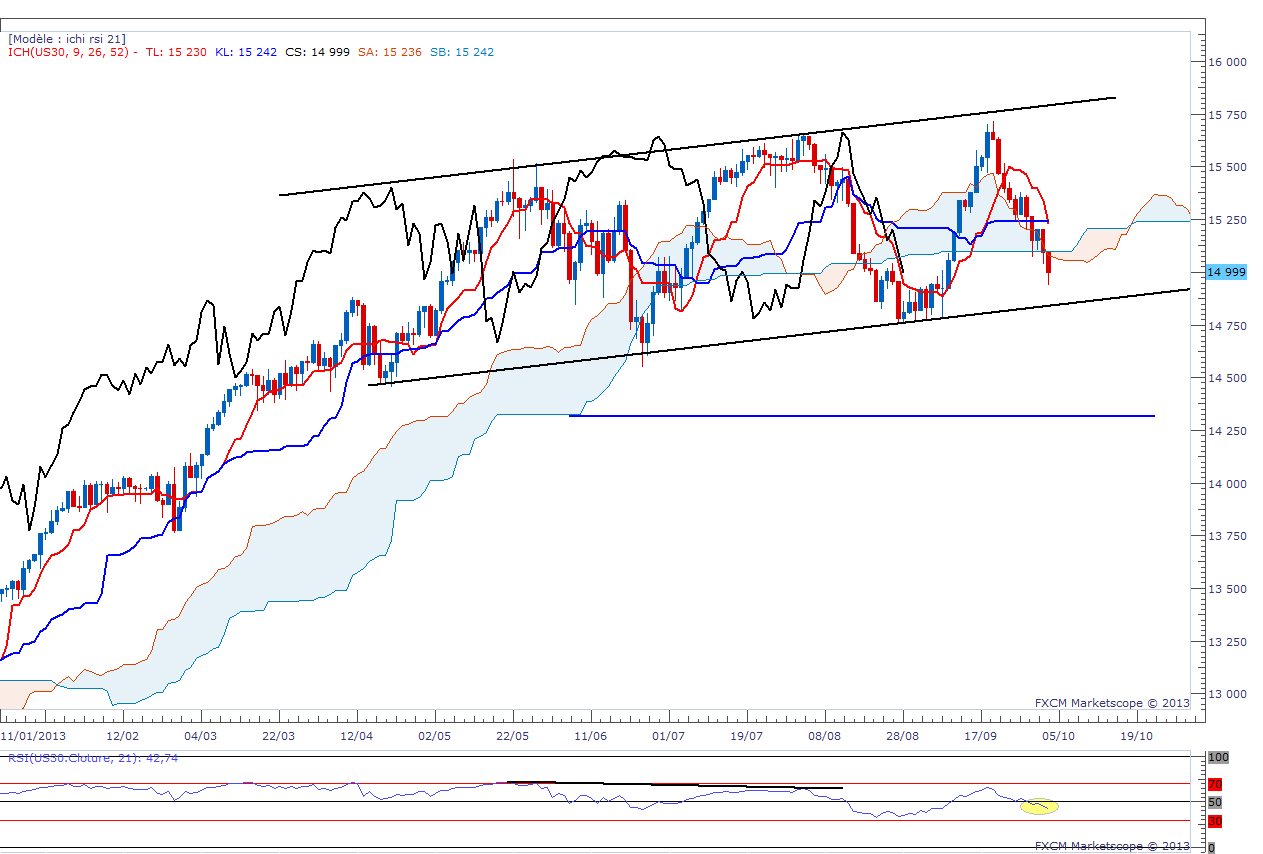This screenshot has width=1263, height=854.
Task: Click the red RSI 70 level label
Action: pyautogui.click(x=1215, y=784)
